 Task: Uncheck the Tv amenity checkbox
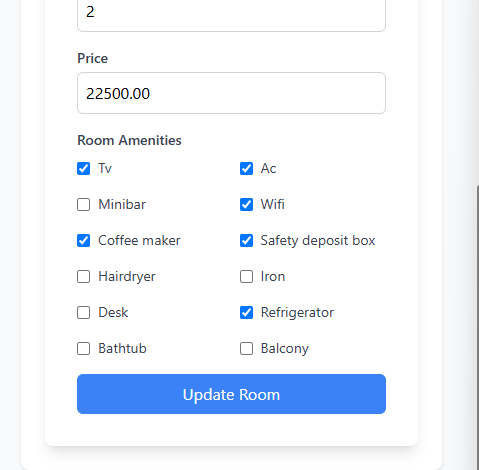tap(83, 168)
